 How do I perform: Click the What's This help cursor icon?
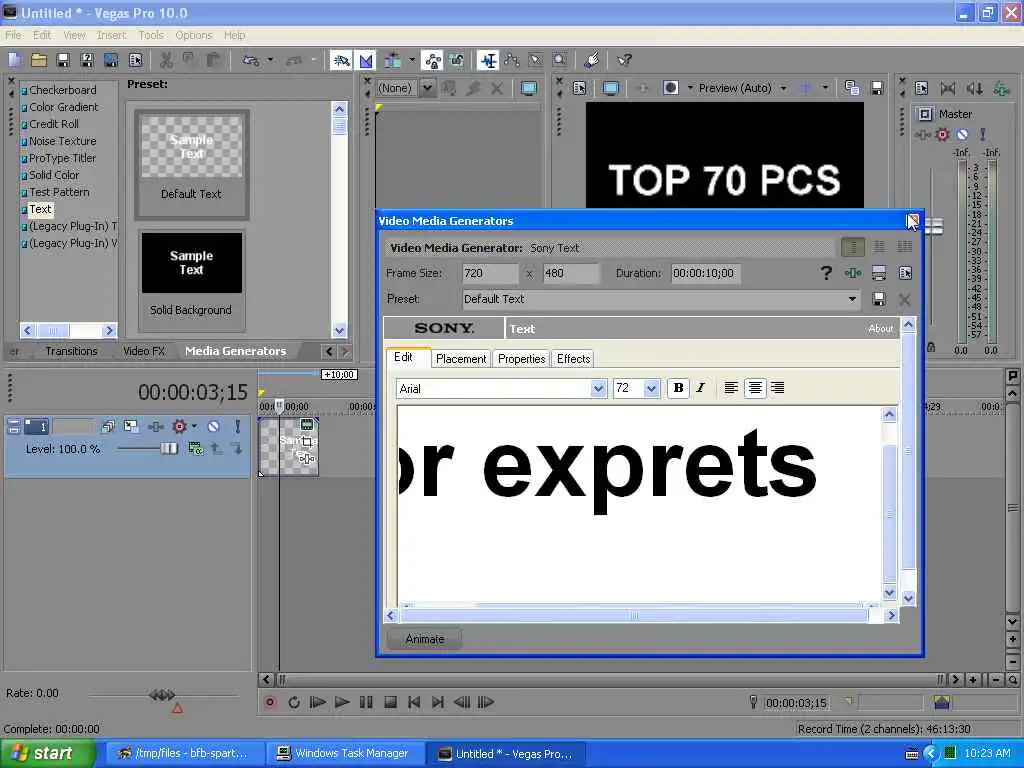click(624, 61)
